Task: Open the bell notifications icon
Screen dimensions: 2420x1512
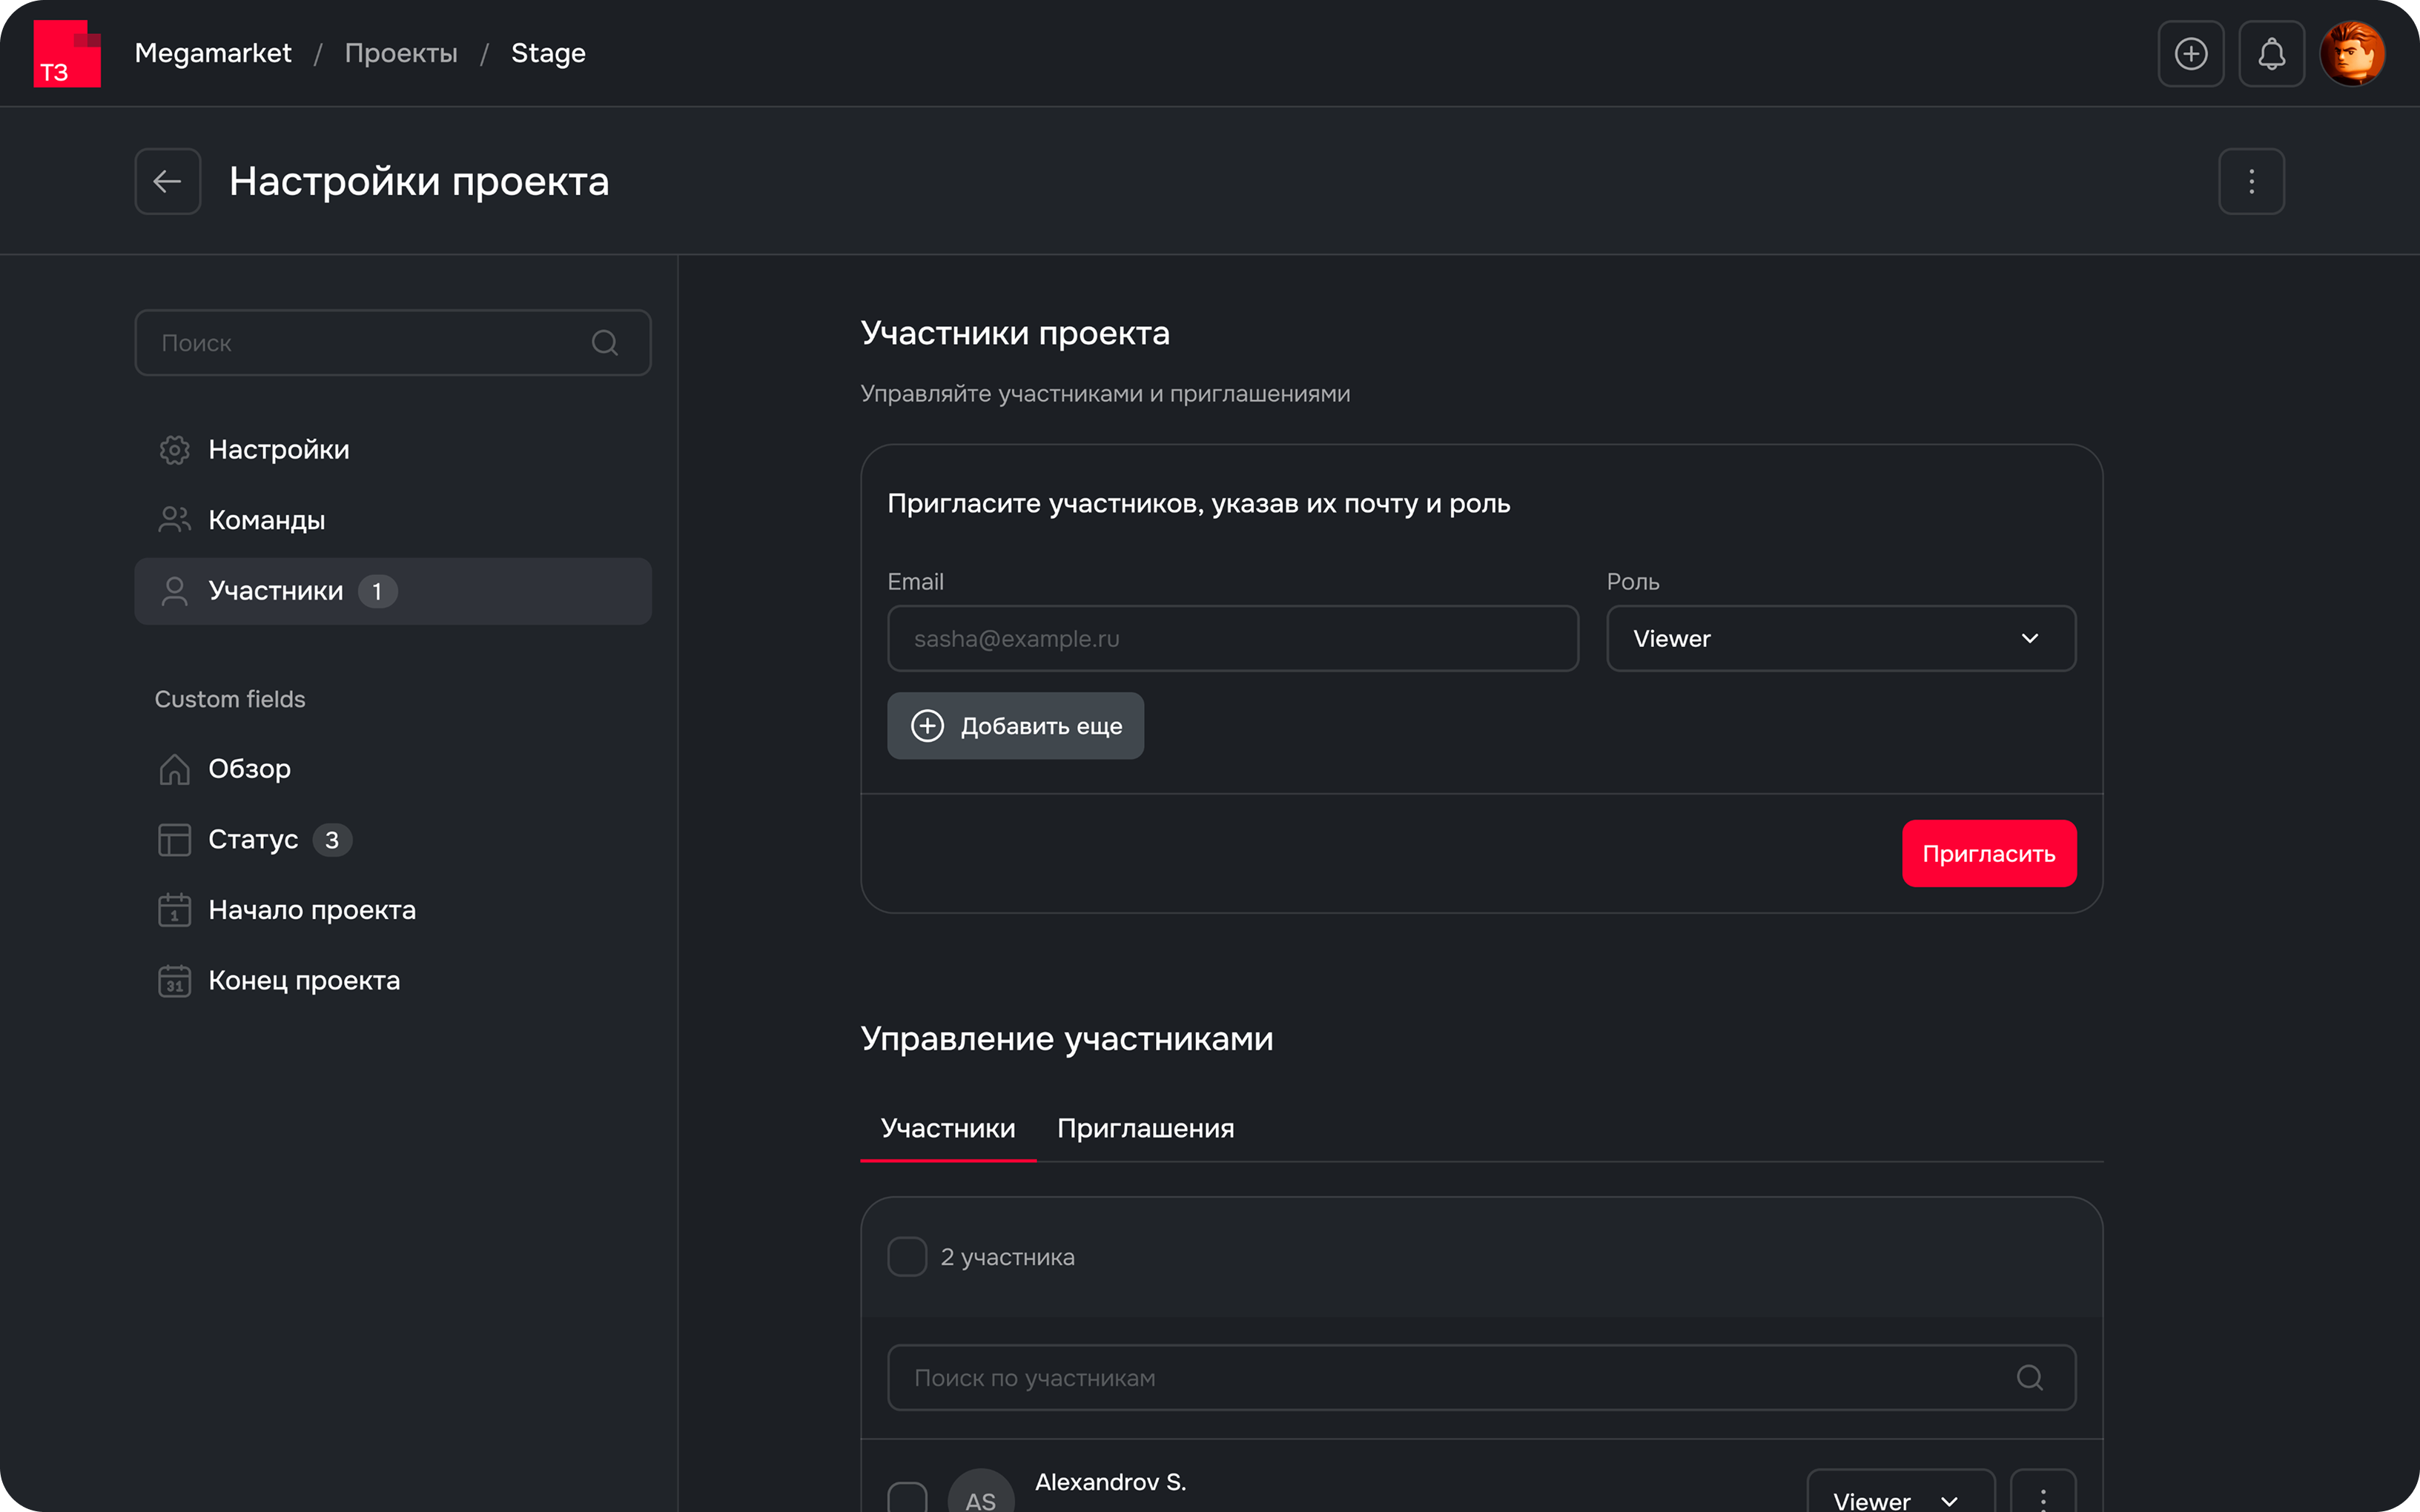Action: 2271,54
